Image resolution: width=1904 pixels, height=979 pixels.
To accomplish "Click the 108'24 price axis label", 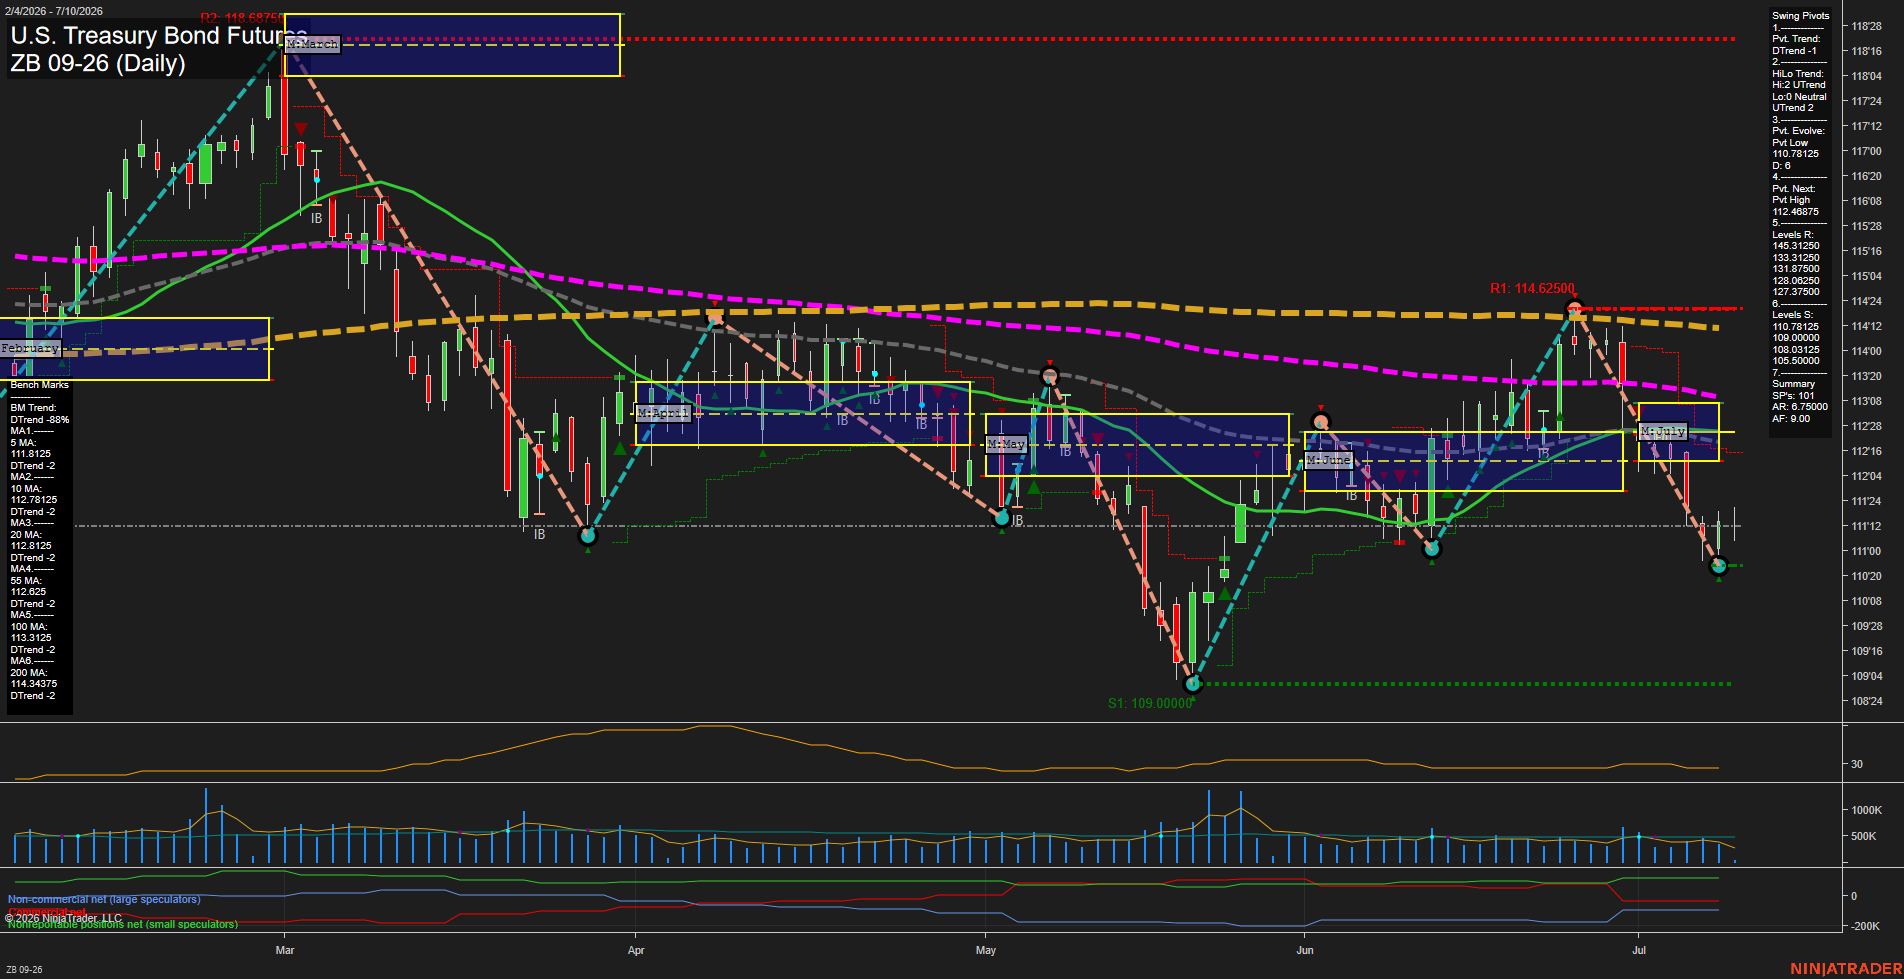I will pyautogui.click(x=1867, y=702).
